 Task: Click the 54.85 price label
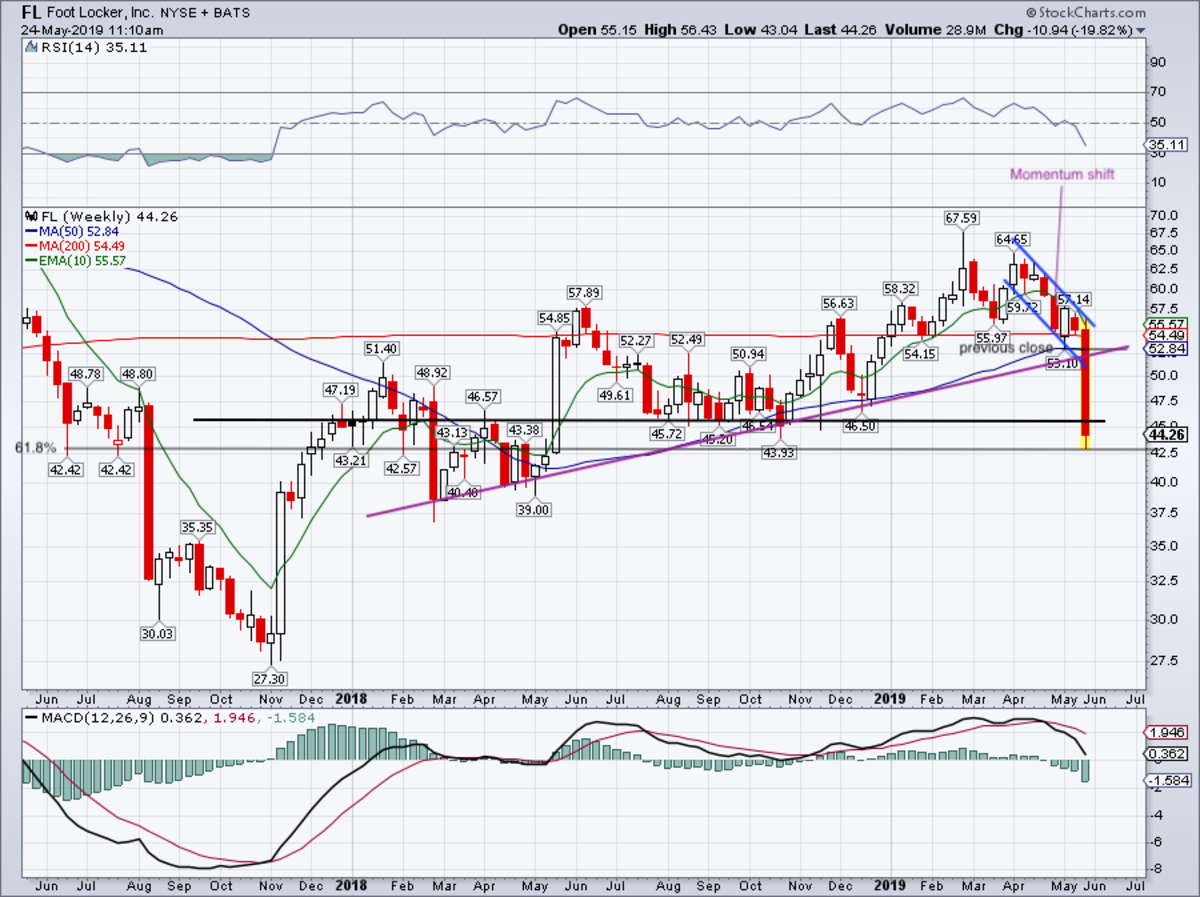[555, 318]
